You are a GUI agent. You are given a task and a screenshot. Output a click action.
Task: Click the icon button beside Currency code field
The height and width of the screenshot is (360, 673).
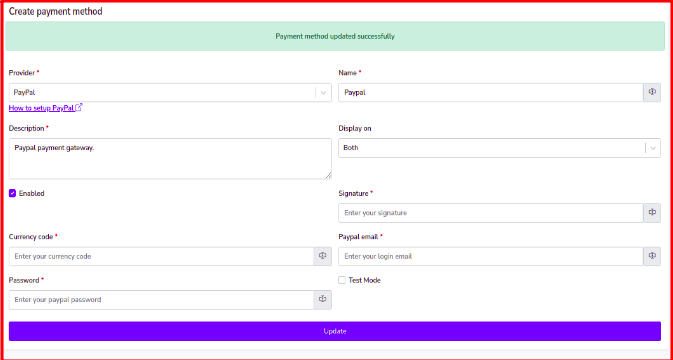[323, 256]
